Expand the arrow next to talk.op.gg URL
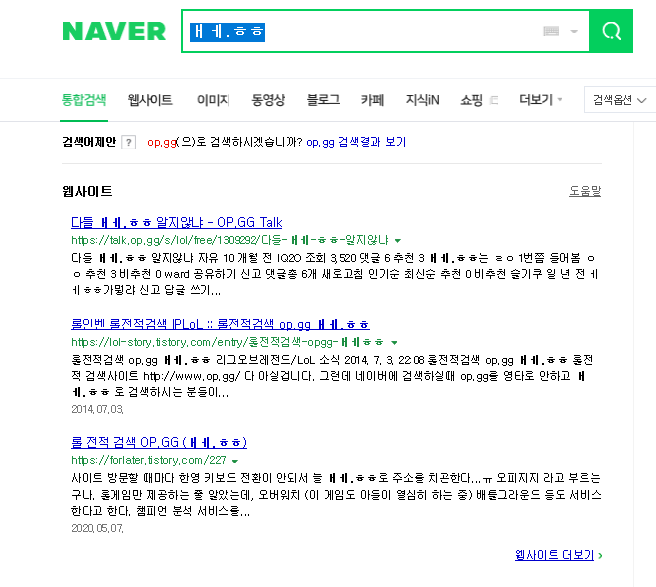 (398, 241)
